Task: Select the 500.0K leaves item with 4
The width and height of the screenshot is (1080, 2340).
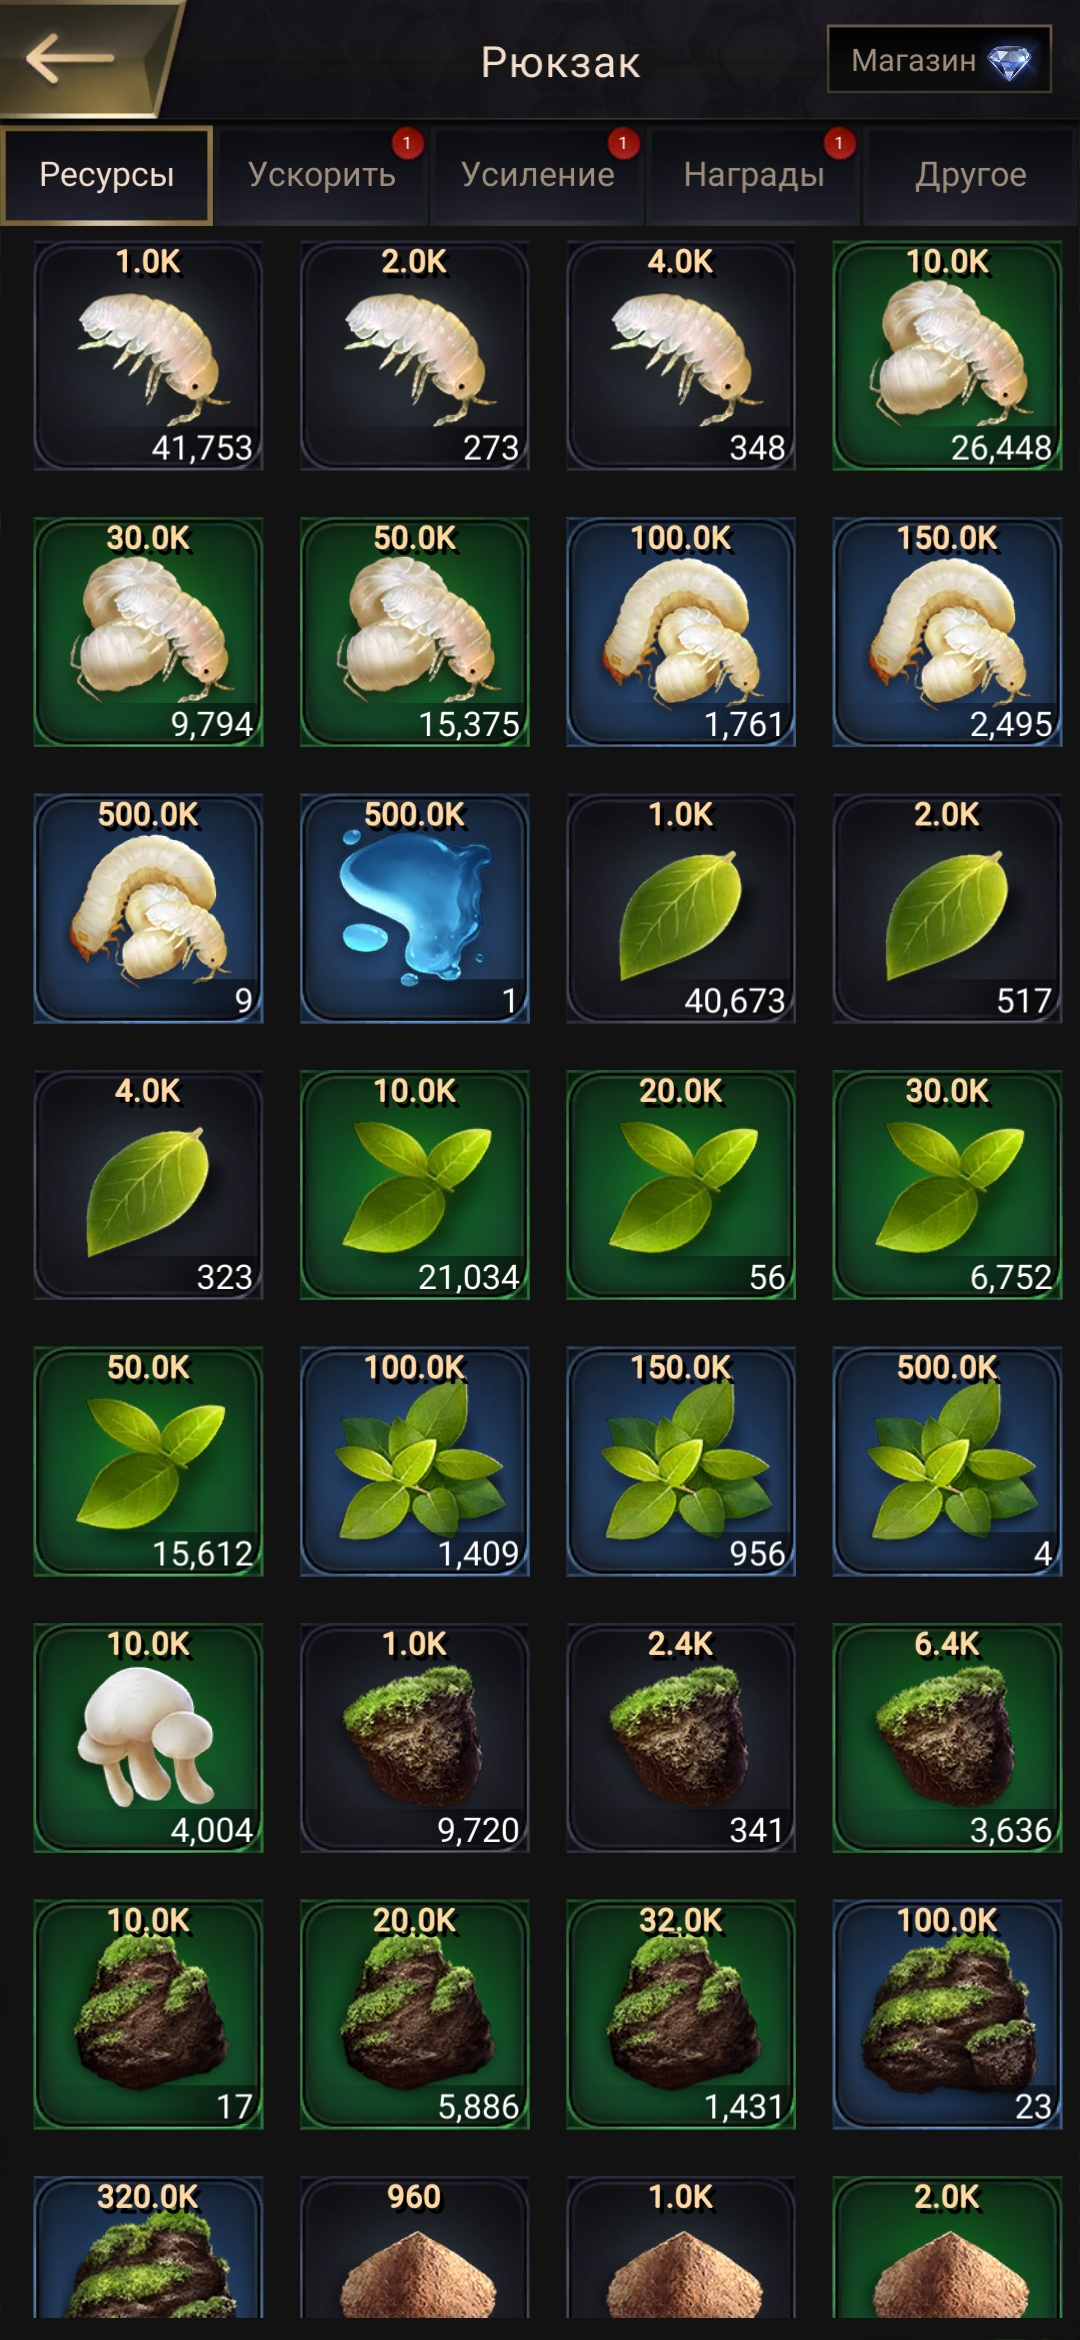Action: point(947,1461)
